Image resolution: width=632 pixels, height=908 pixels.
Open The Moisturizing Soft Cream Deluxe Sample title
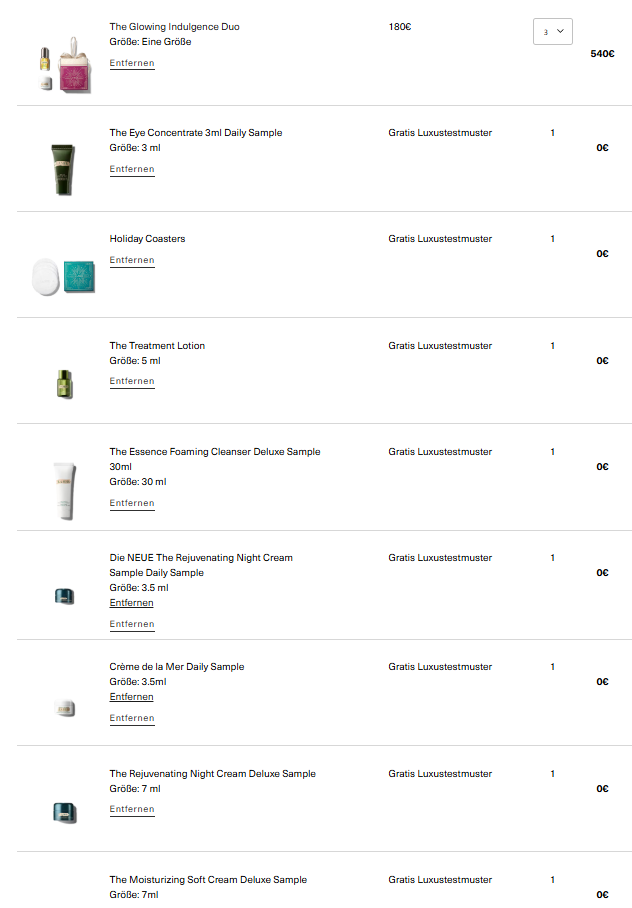(208, 880)
